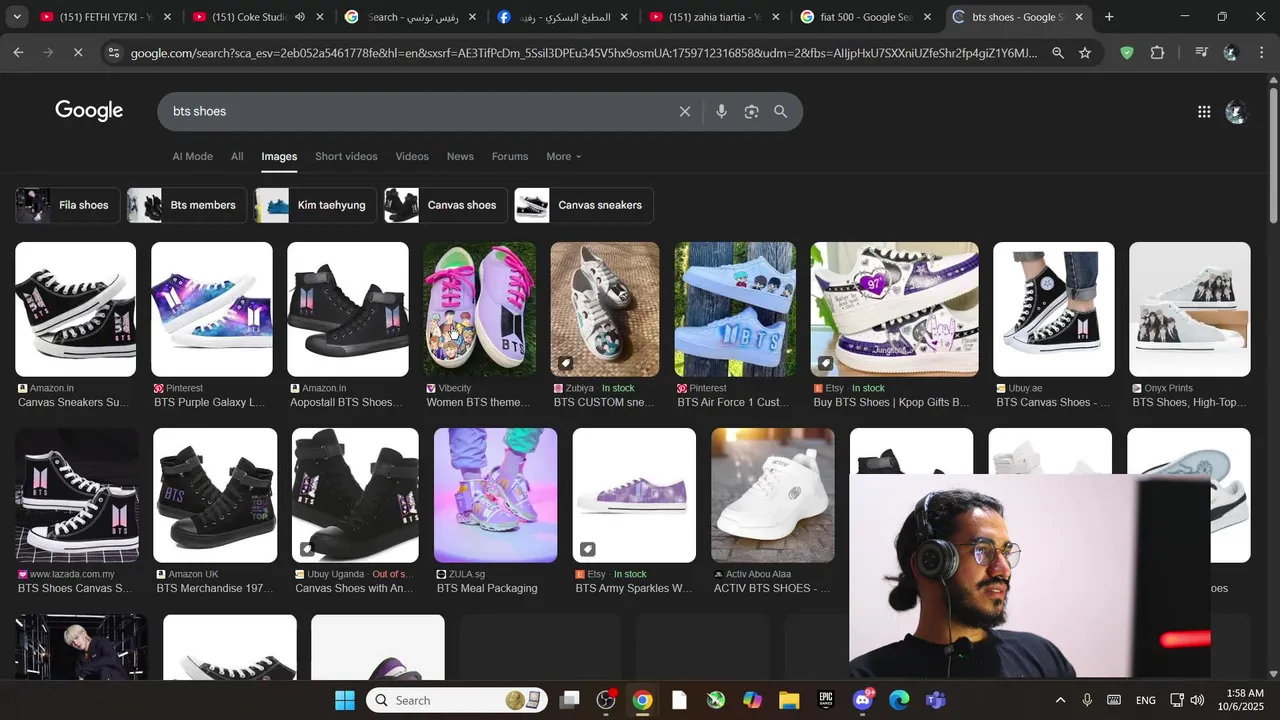
Task: Bookmark this page with the star
Action: click(1085, 53)
